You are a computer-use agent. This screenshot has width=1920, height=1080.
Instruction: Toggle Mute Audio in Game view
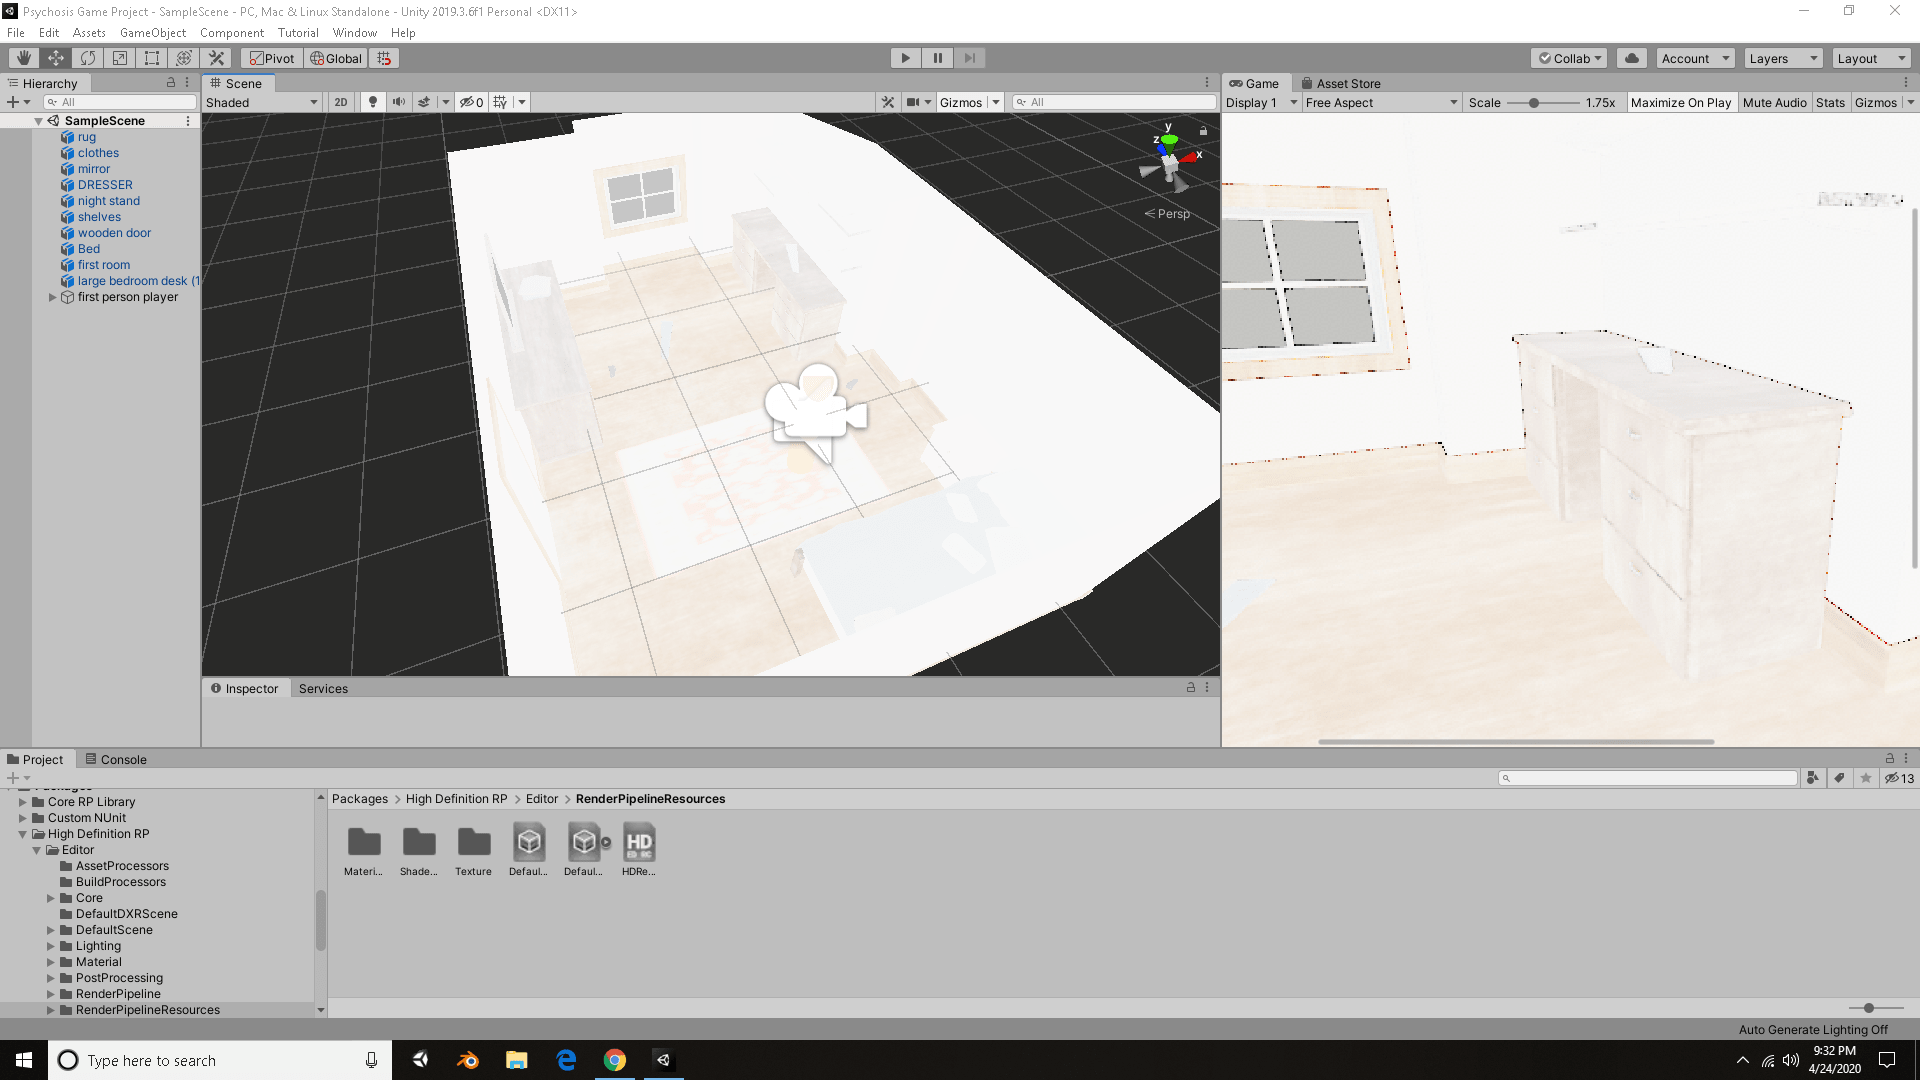pos(1774,102)
